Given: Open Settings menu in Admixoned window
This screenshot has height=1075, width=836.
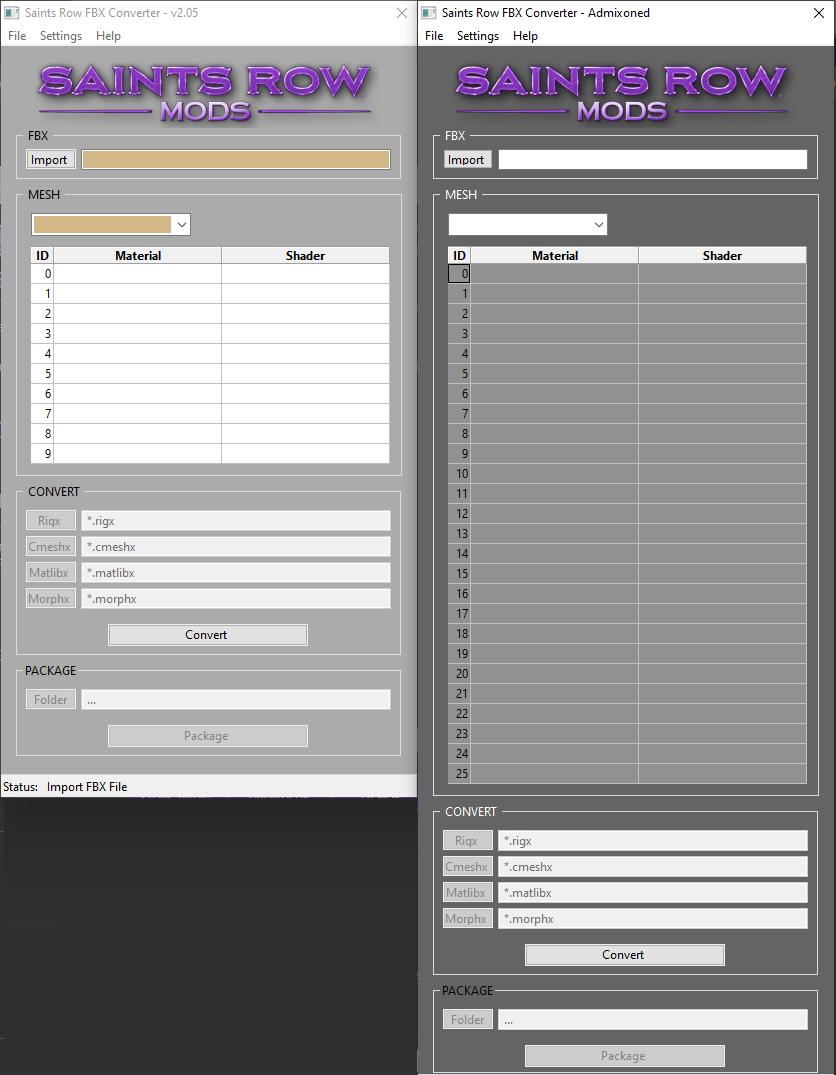Looking at the screenshot, I should pos(478,36).
